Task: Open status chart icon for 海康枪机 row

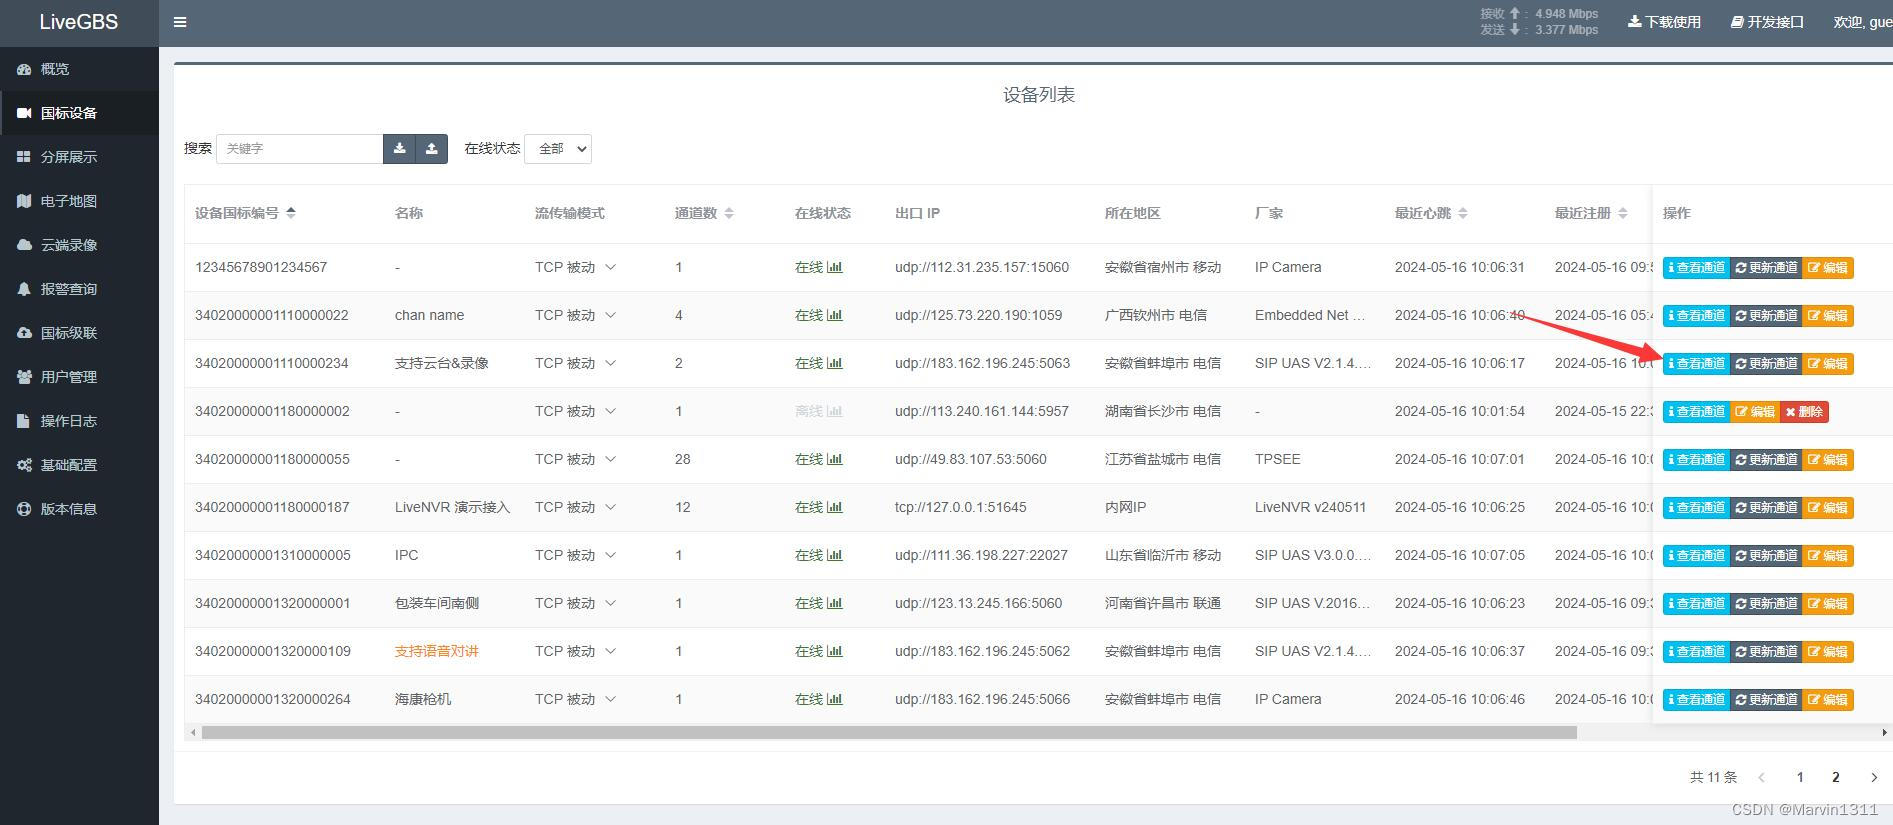Action: [x=835, y=699]
